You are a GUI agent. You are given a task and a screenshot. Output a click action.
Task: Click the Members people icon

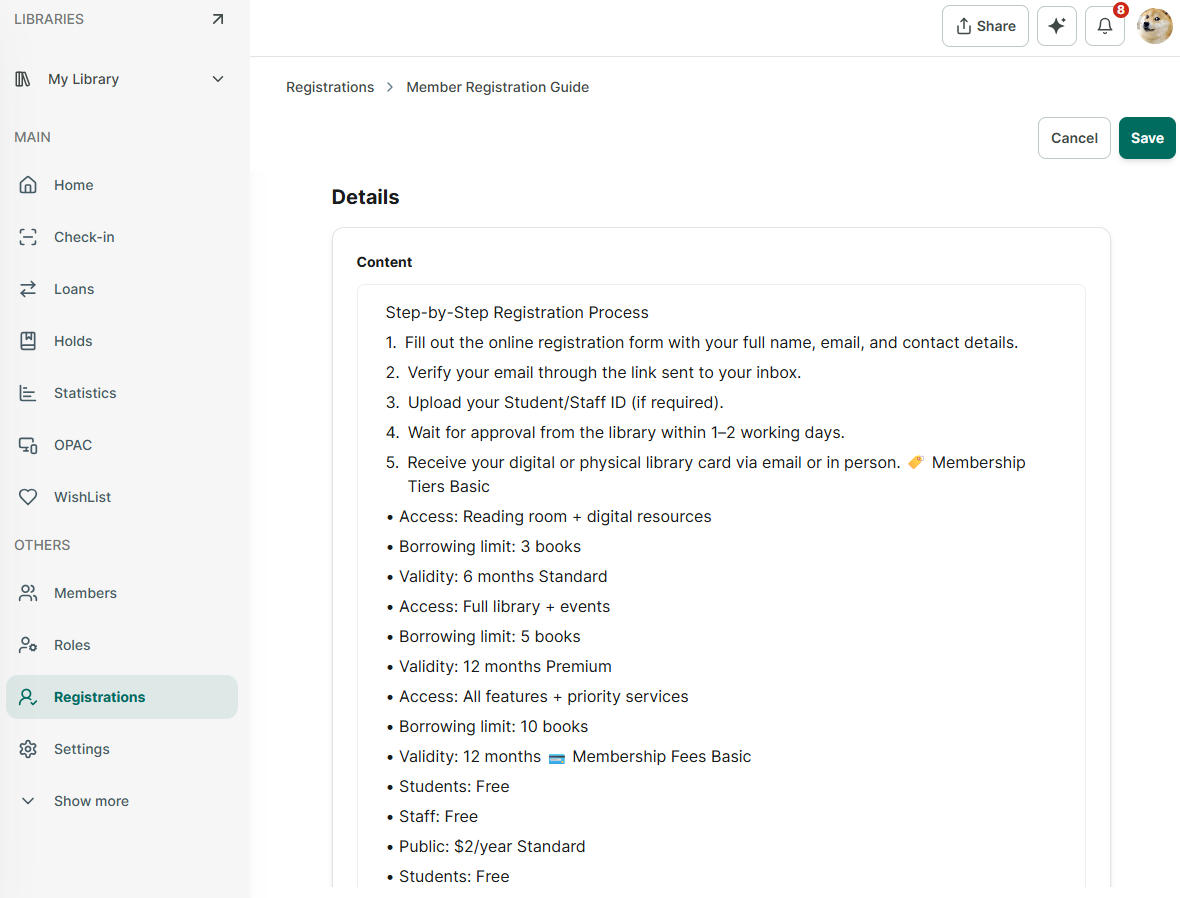tap(28, 593)
